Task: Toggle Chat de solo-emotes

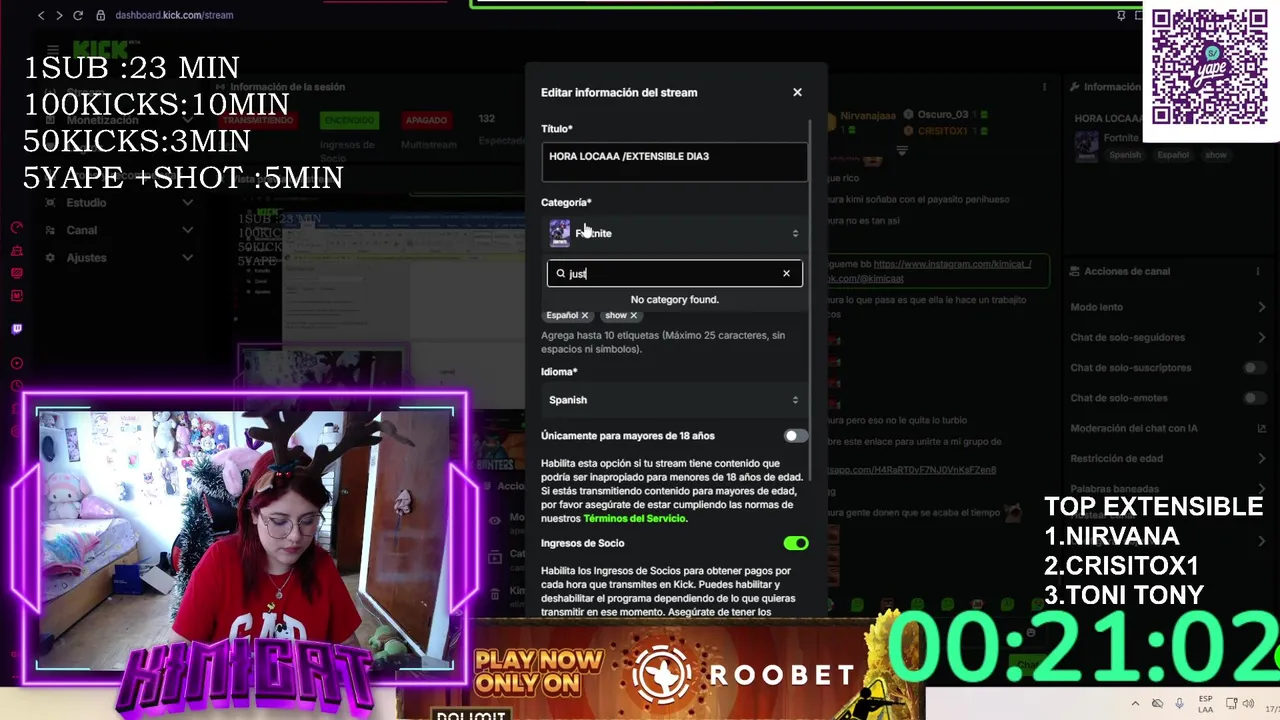Action: click(x=1253, y=398)
